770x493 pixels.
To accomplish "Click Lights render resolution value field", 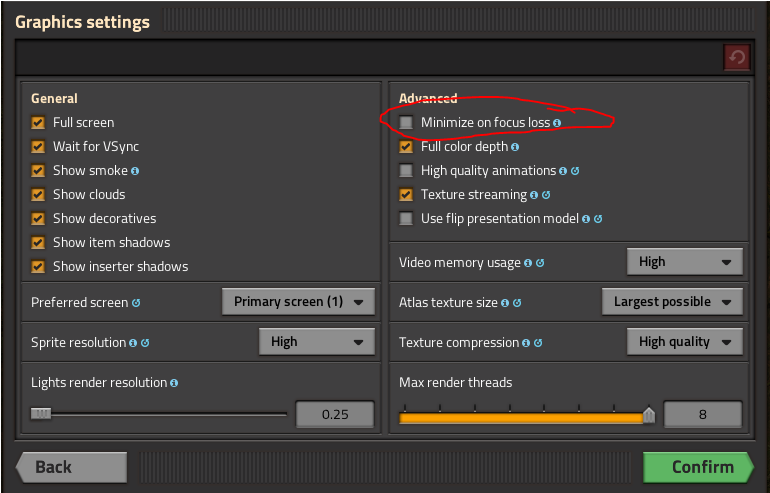I will pyautogui.click(x=335, y=414).
